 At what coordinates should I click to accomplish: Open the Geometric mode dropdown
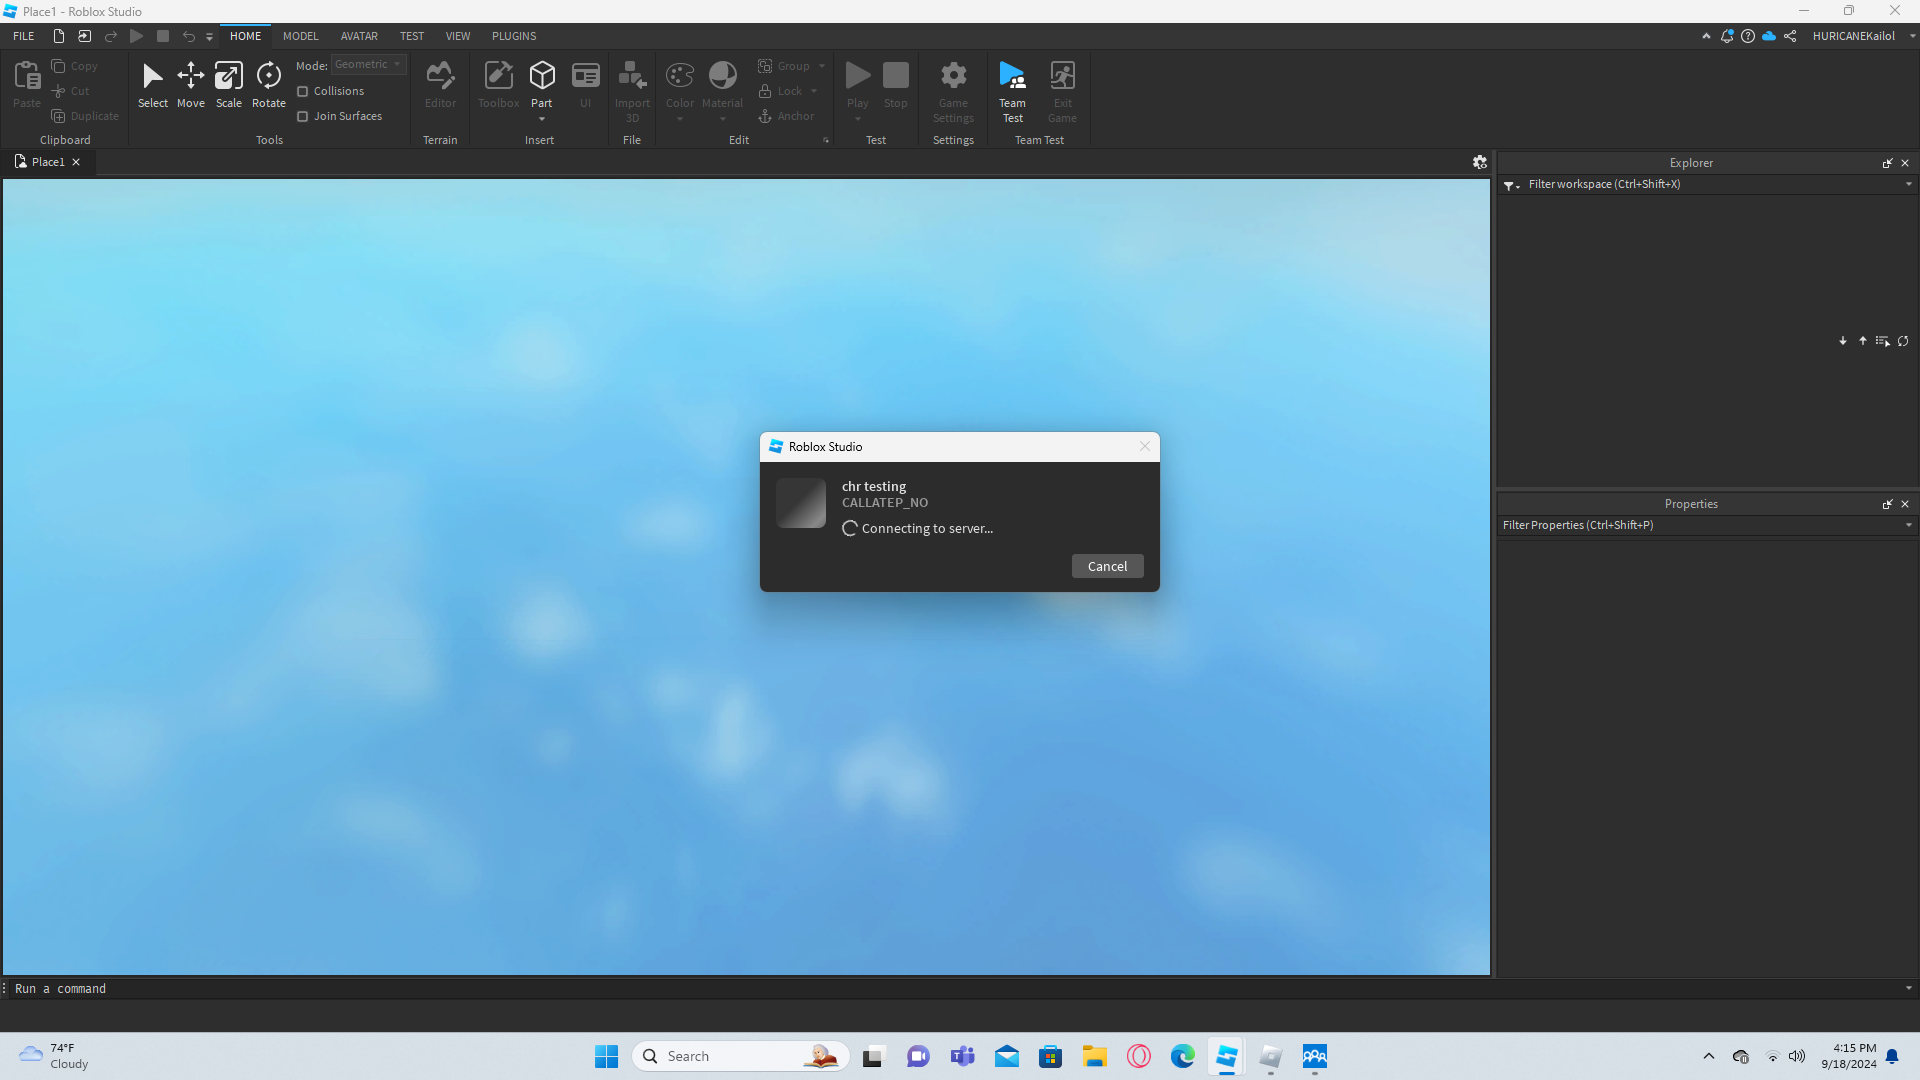pyautogui.click(x=368, y=64)
